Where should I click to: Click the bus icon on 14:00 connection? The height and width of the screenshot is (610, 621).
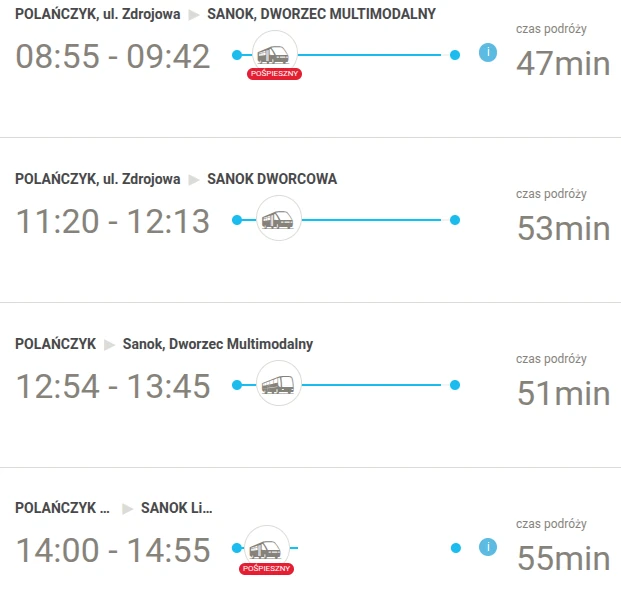(x=267, y=548)
